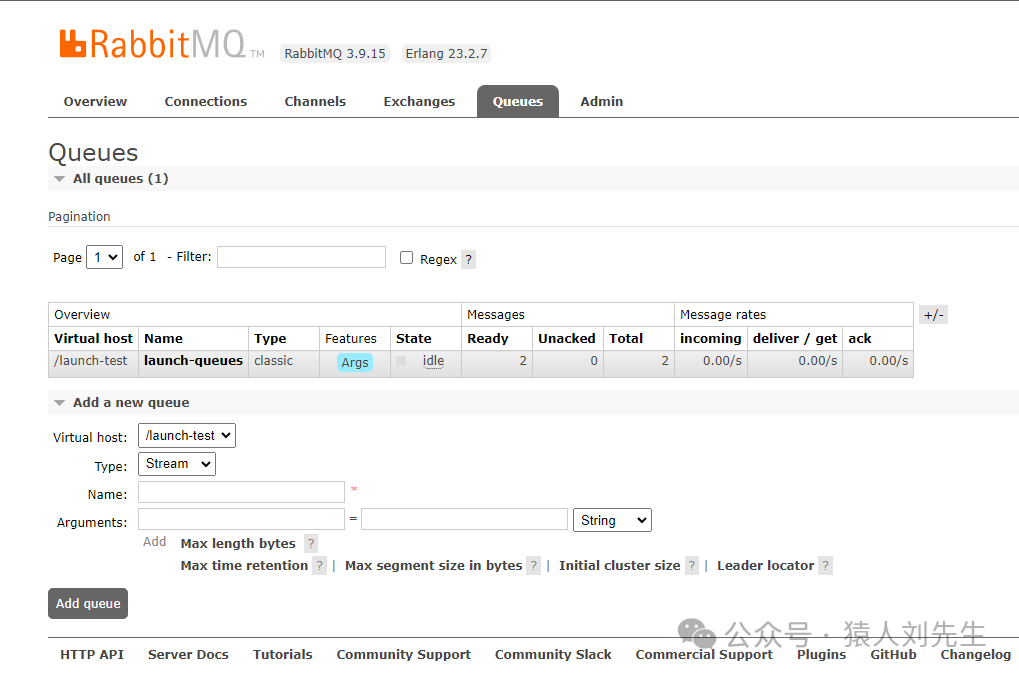Screen dimensions: 1019x676
Task: Open help for Max segment size in bytes
Action: [534, 566]
